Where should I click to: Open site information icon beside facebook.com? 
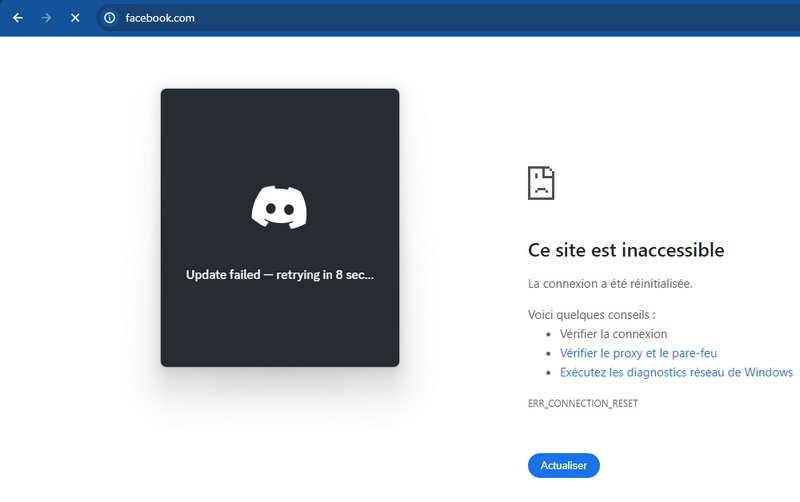coord(110,18)
